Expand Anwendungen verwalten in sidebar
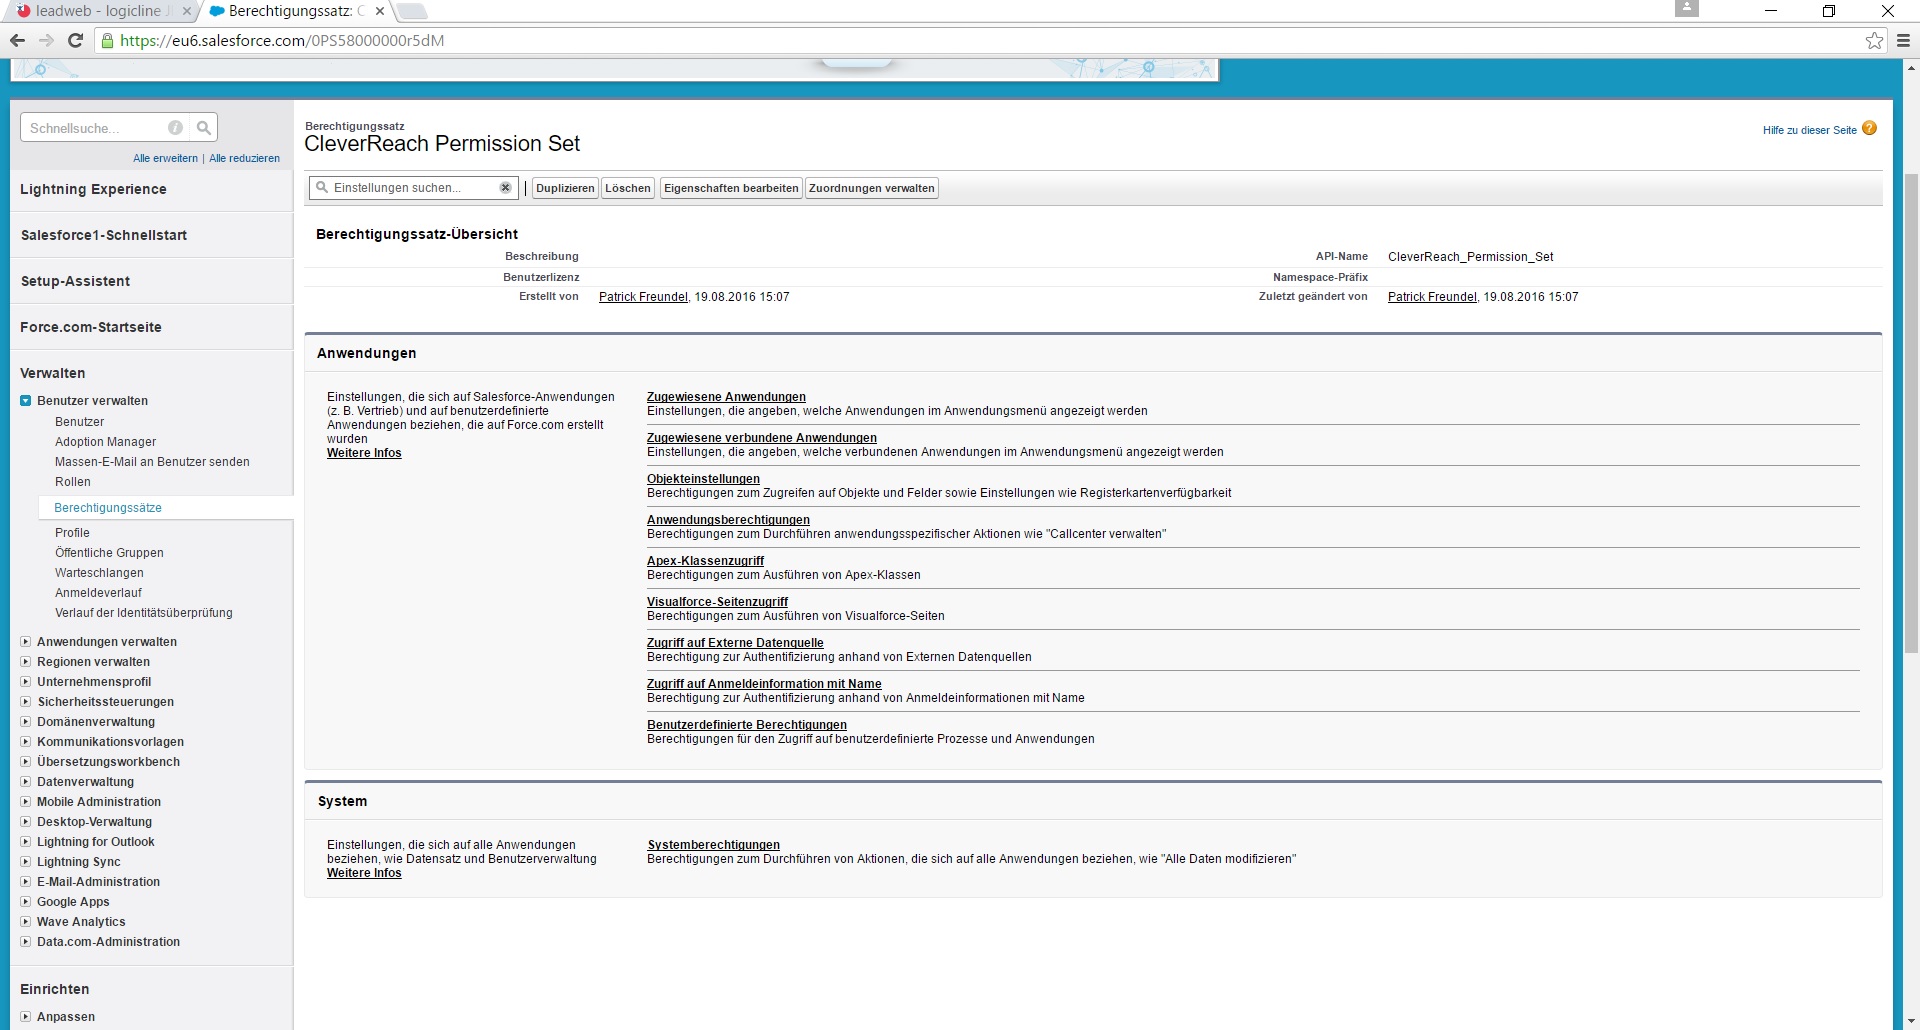 coord(26,642)
